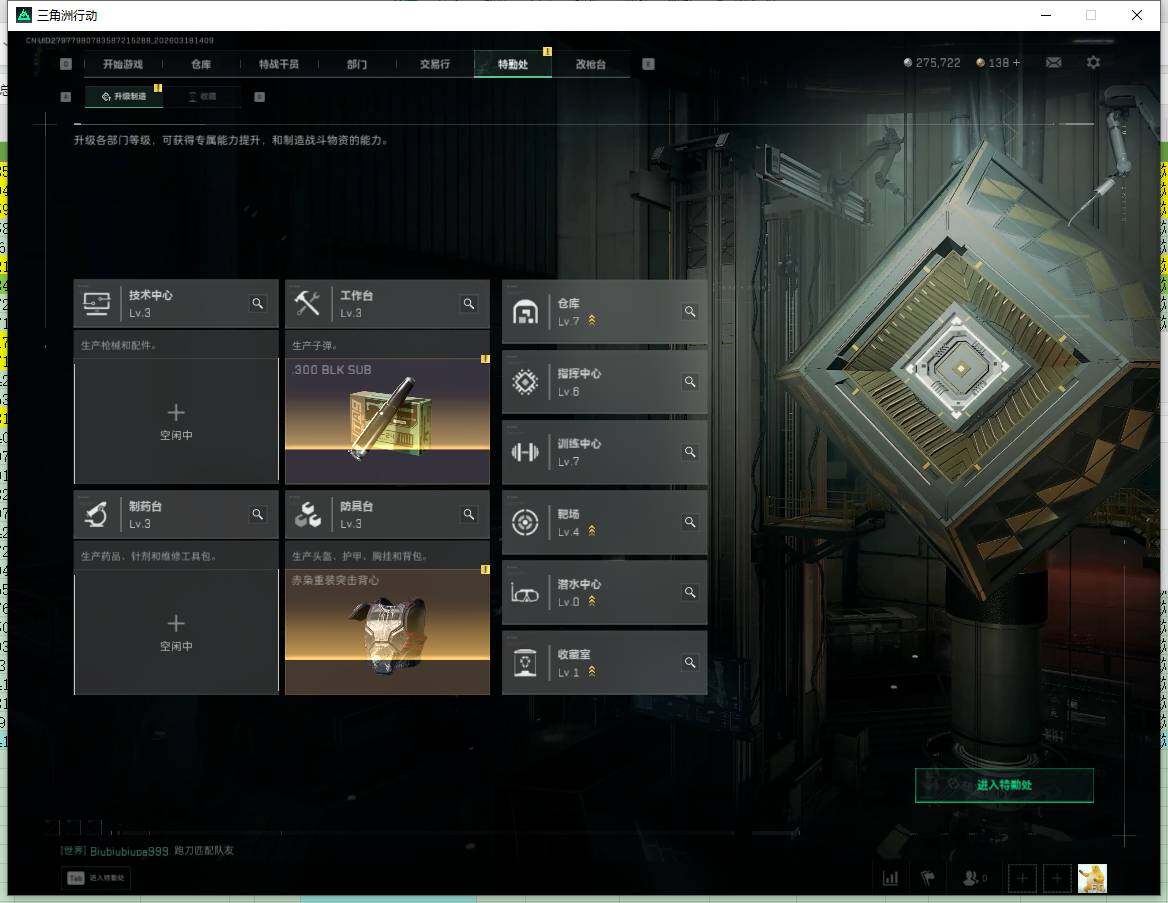Inspect 靶场 with its magnifier icon
Screen dimensions: 1168x903
pyautogui.click(x=690, y=522)
